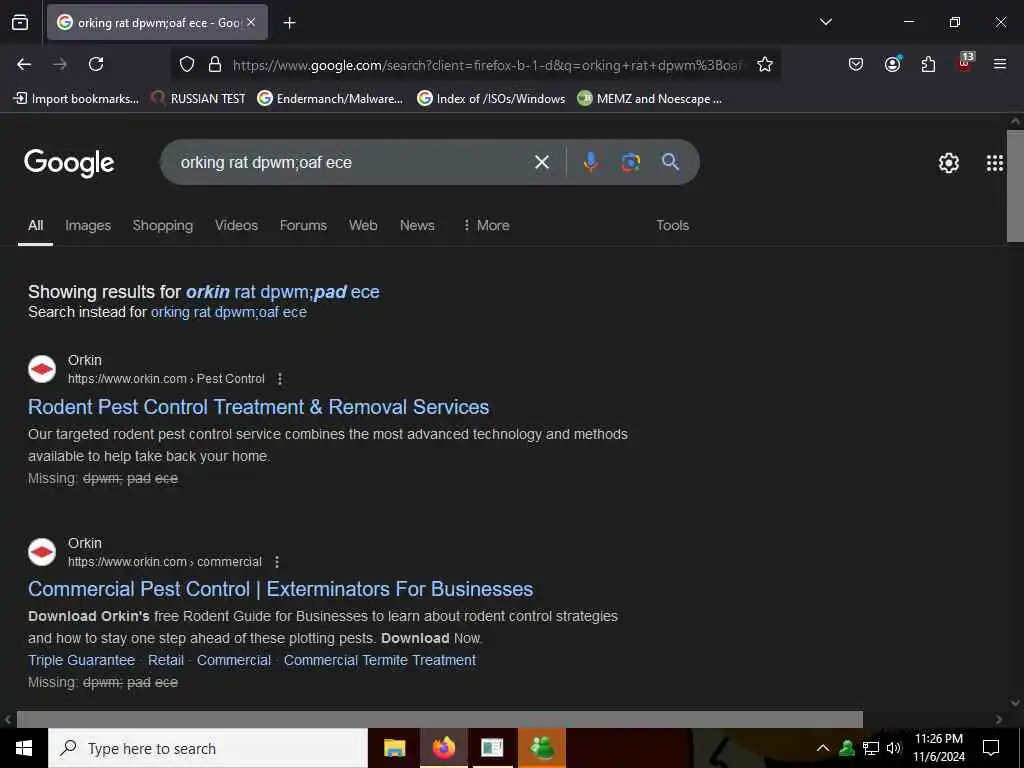Open 'Rodent Pest Control Treatment & Removal Services'
Screen dimensions: 1024x768
click(259, 407)
